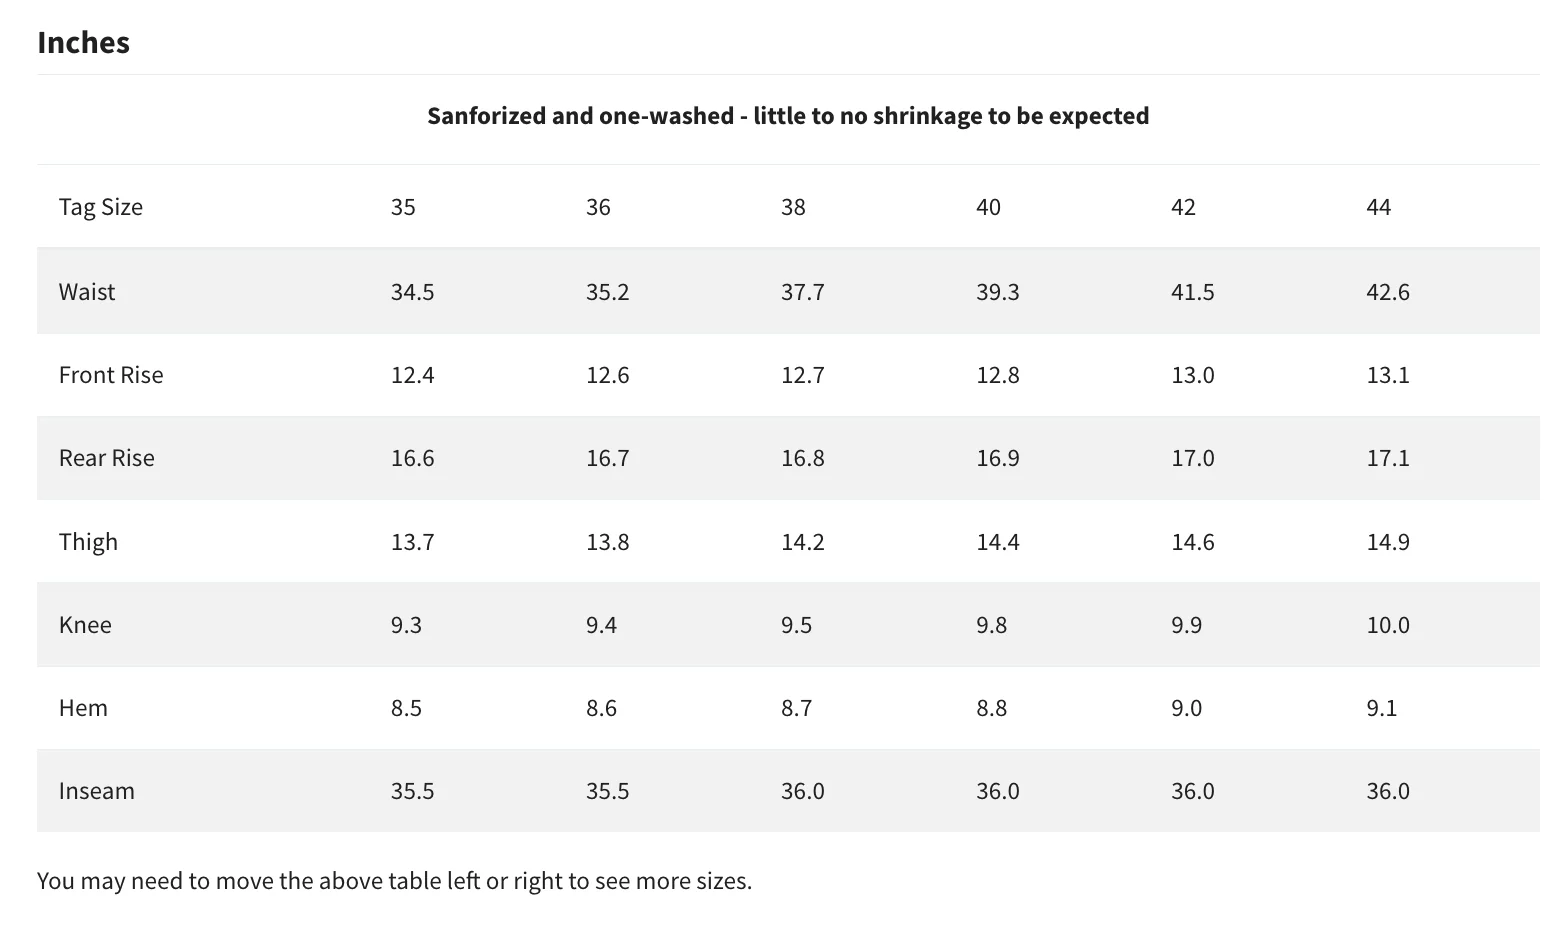Viewport: 1564px width, 928px height.
Task: Click the note about moving the table
Action: pos(394,881)
